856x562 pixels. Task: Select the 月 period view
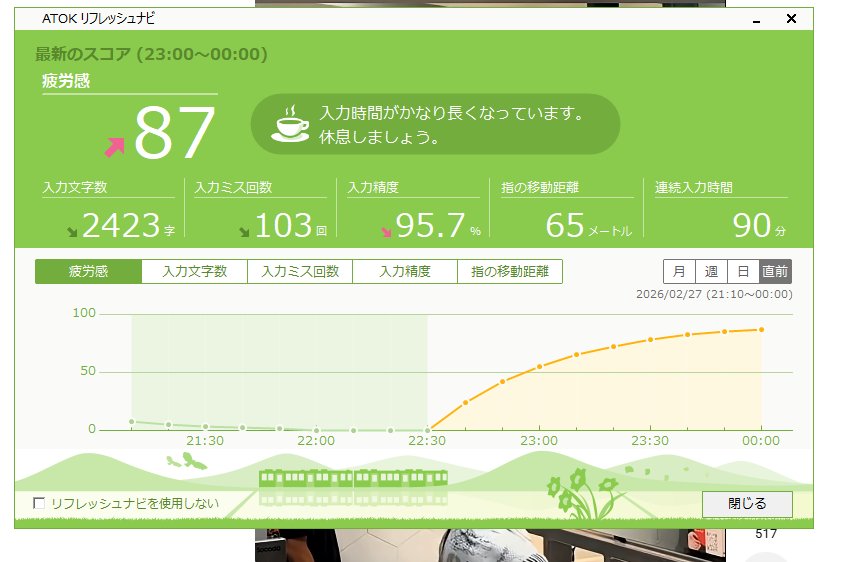pos(679,272)
